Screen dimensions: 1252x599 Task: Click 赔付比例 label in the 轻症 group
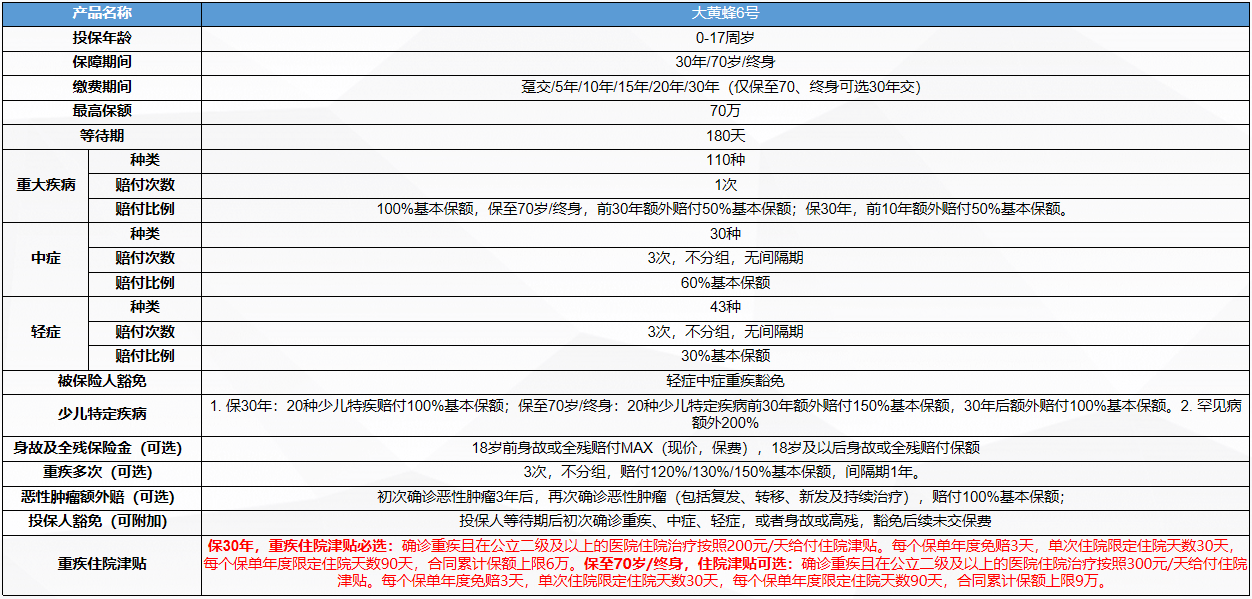(145, 356)
